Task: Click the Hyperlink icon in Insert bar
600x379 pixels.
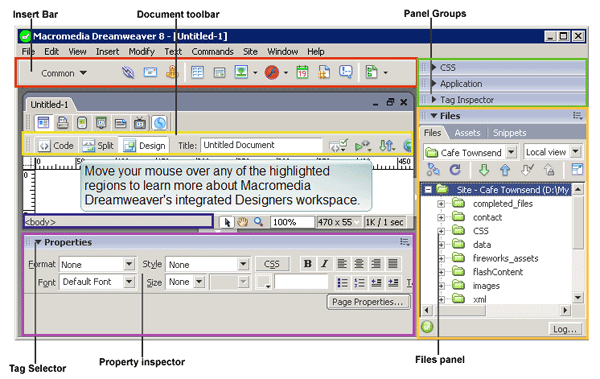Action: click(x=128, y=72)
